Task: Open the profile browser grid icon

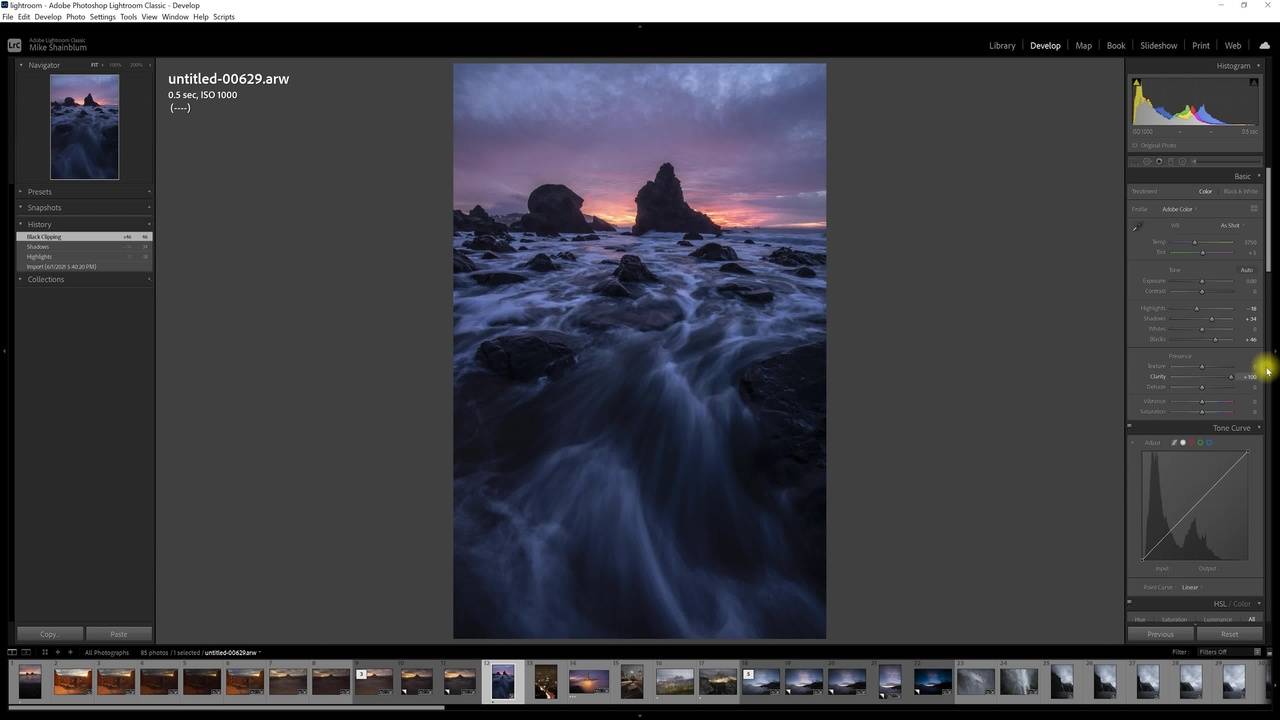Action: (x=1253, y=209)
